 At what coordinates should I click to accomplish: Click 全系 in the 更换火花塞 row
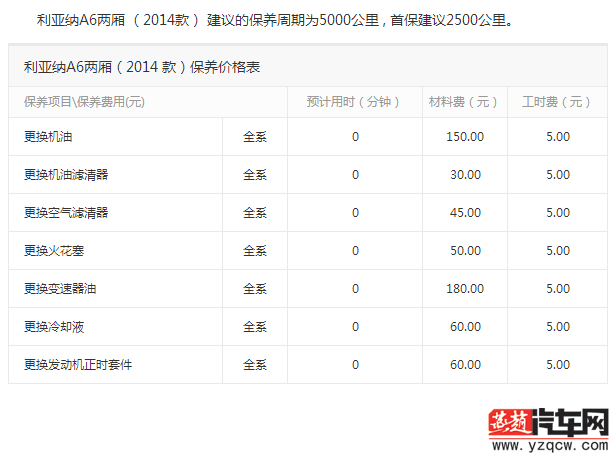point(255,251)
